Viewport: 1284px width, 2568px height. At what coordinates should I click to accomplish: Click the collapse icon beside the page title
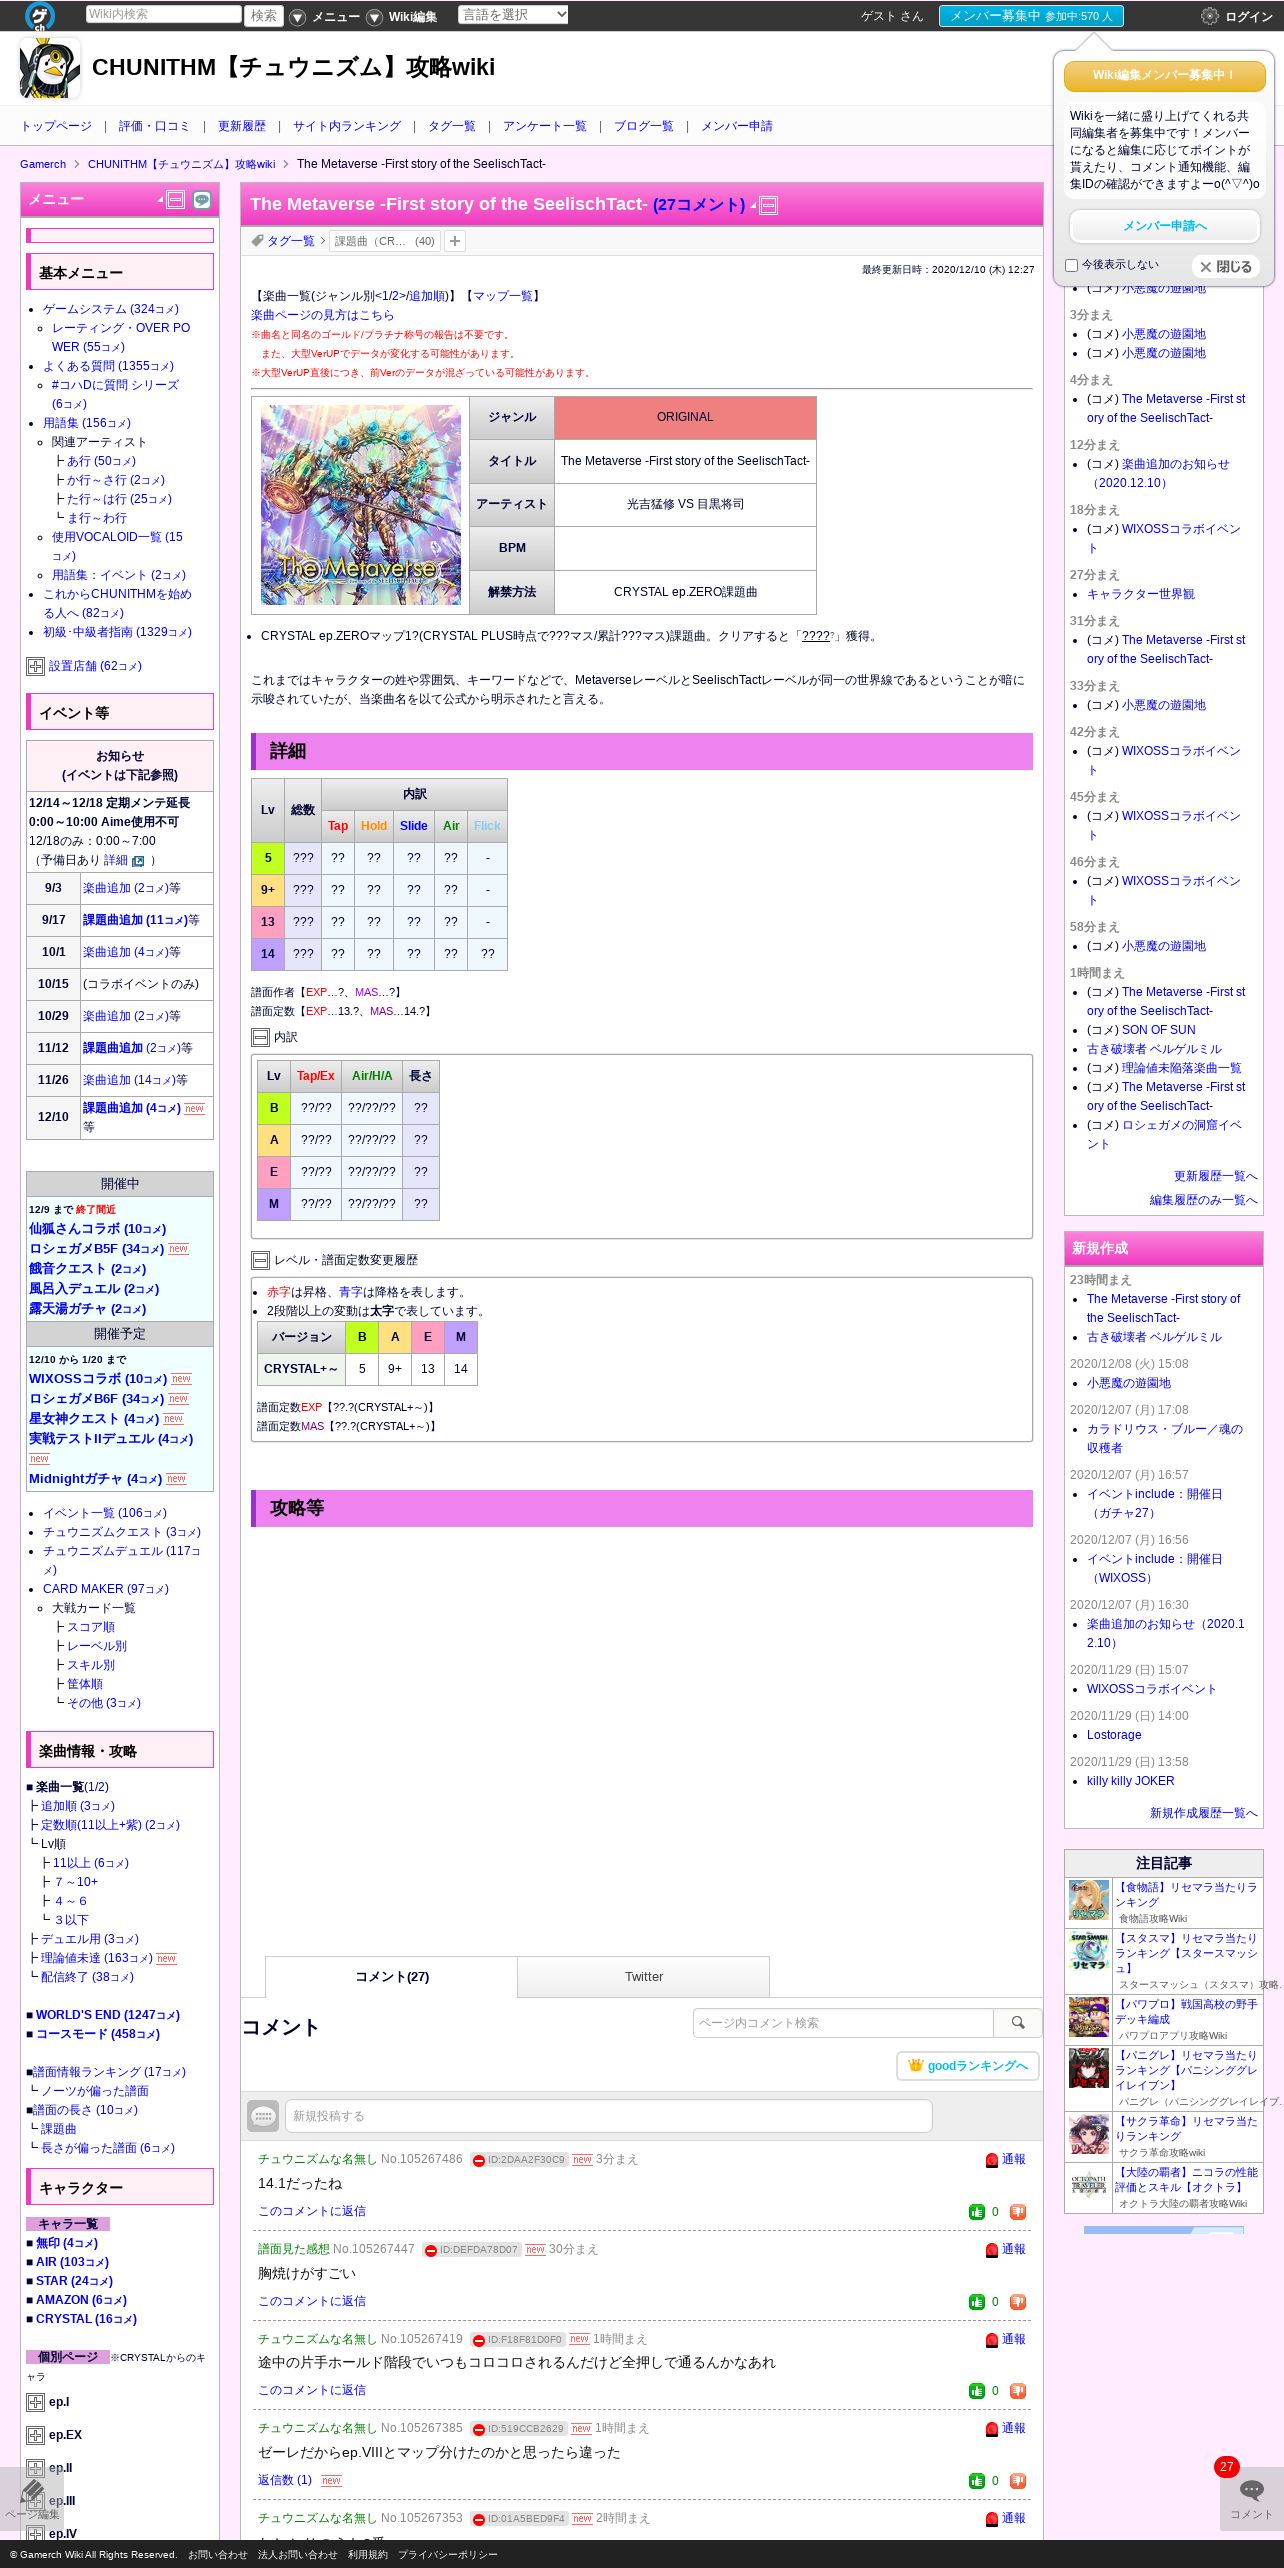[x=769, y=206]
